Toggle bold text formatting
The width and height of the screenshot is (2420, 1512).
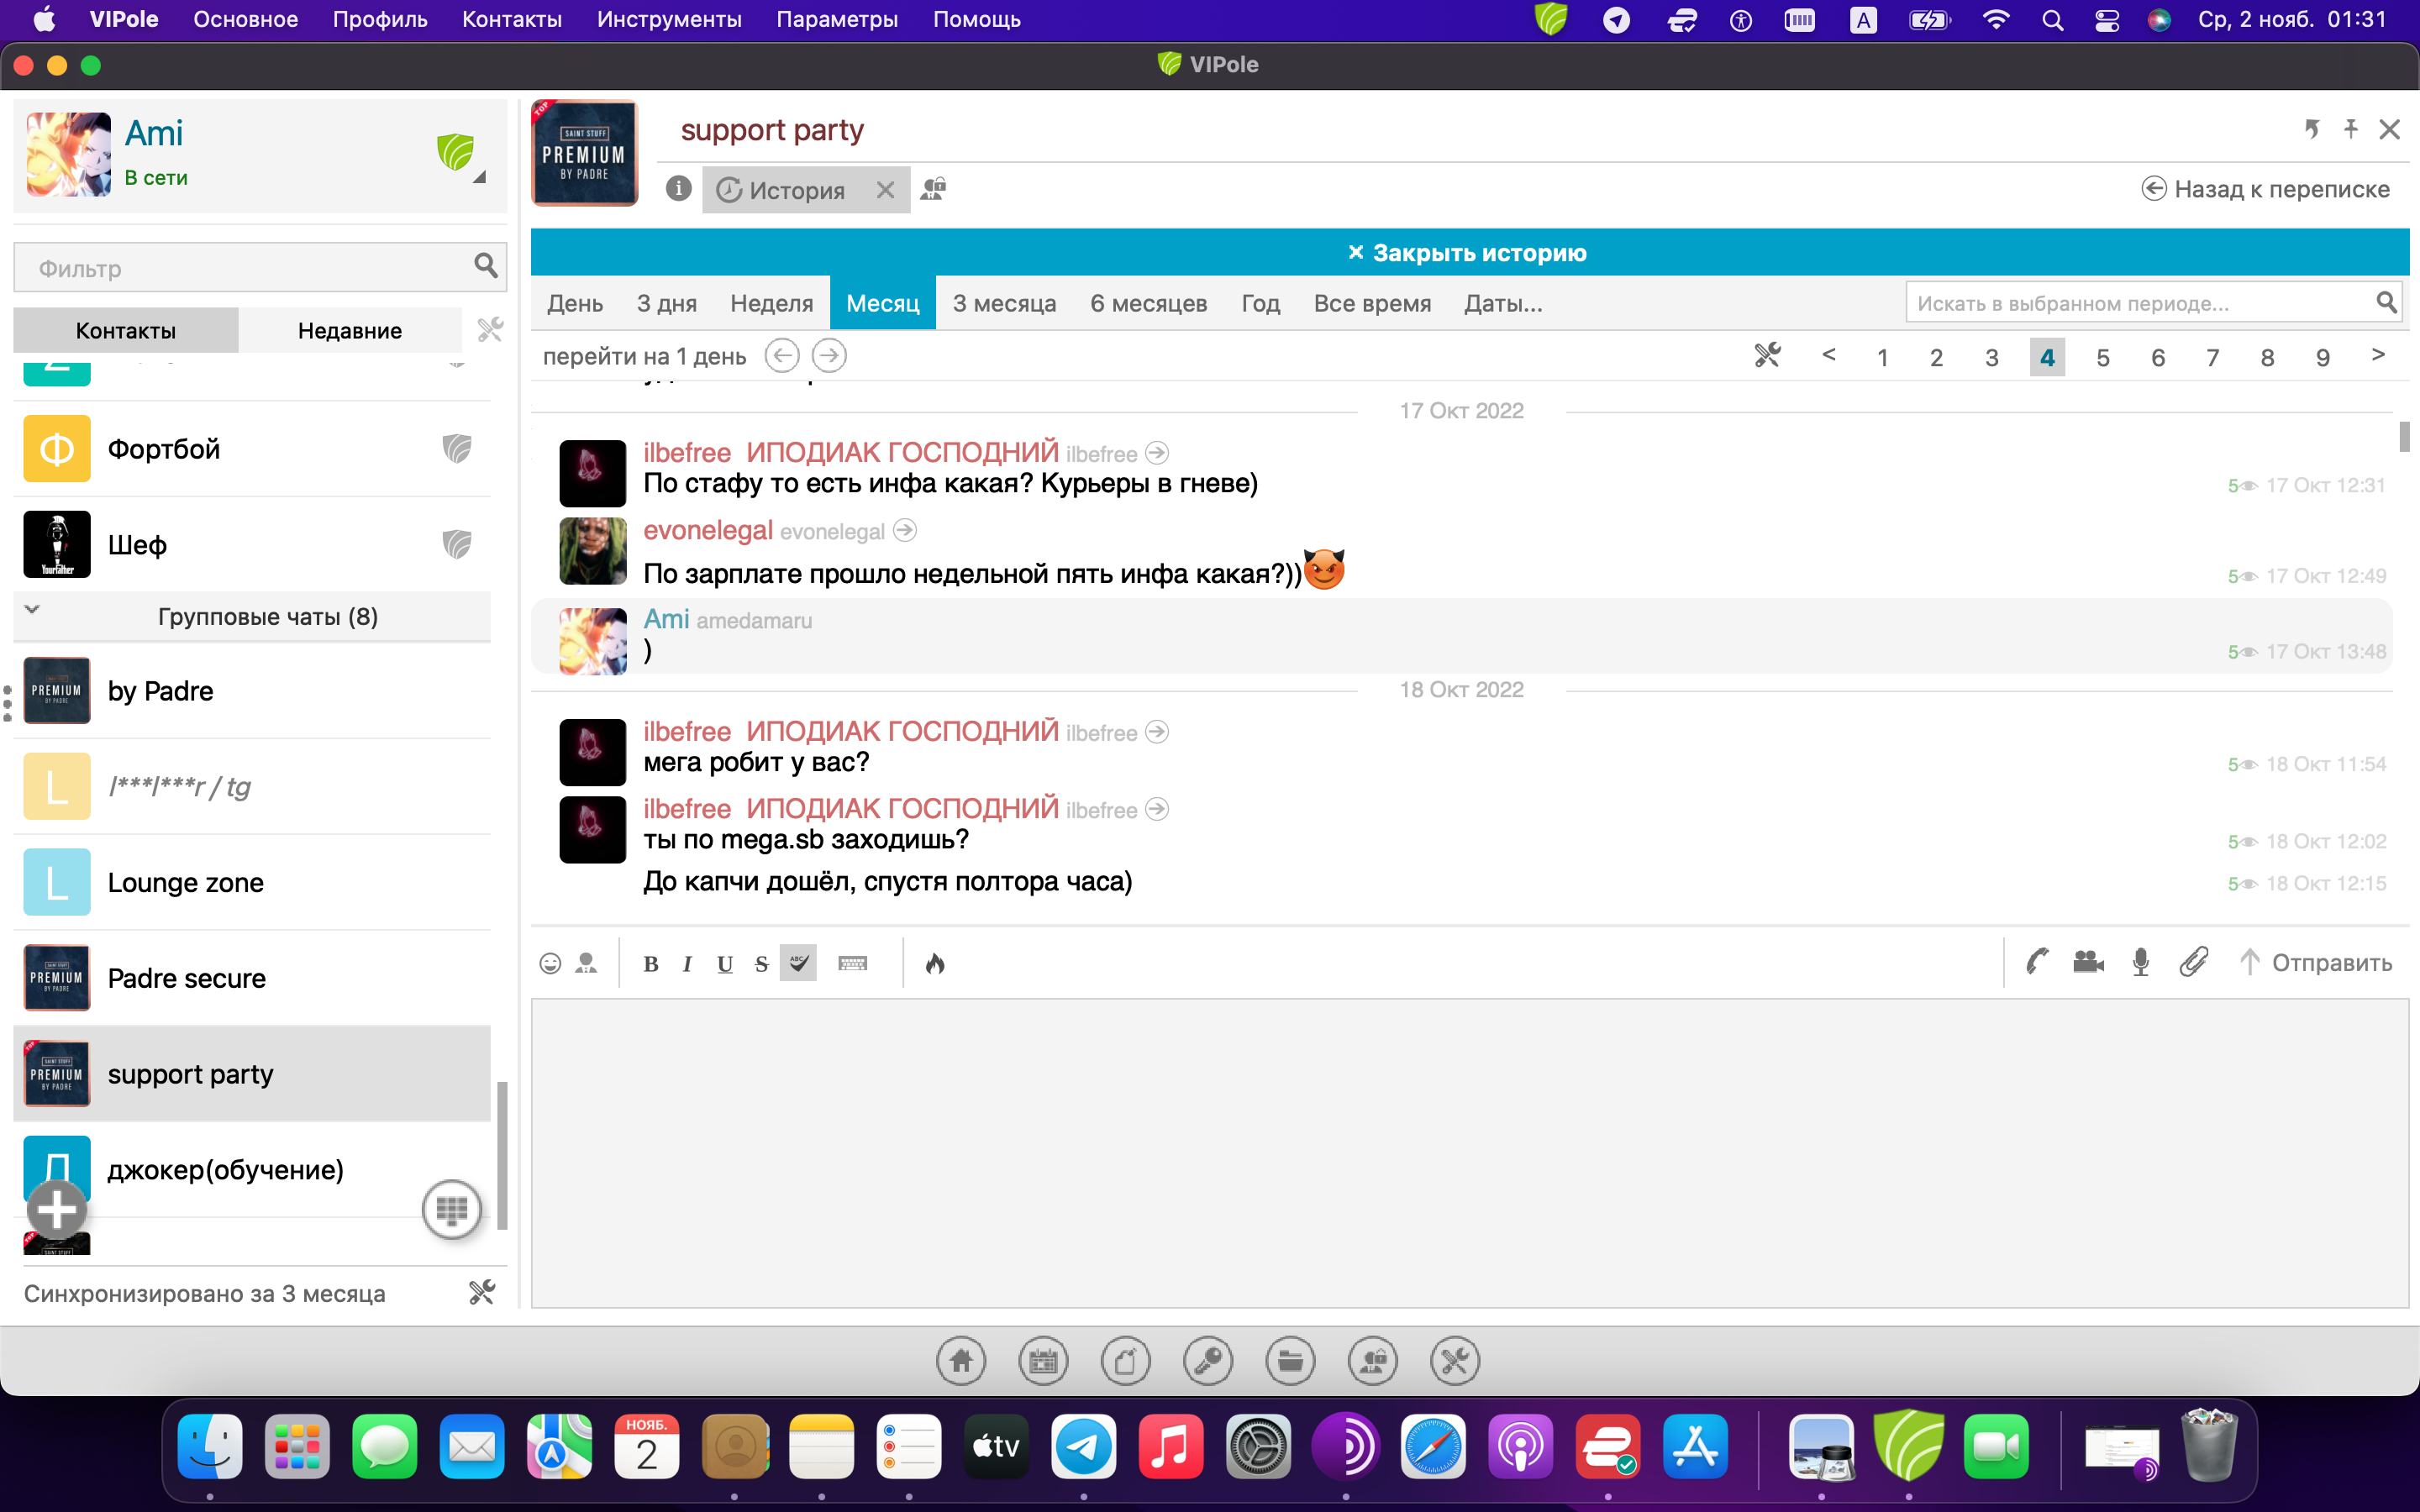651,964
